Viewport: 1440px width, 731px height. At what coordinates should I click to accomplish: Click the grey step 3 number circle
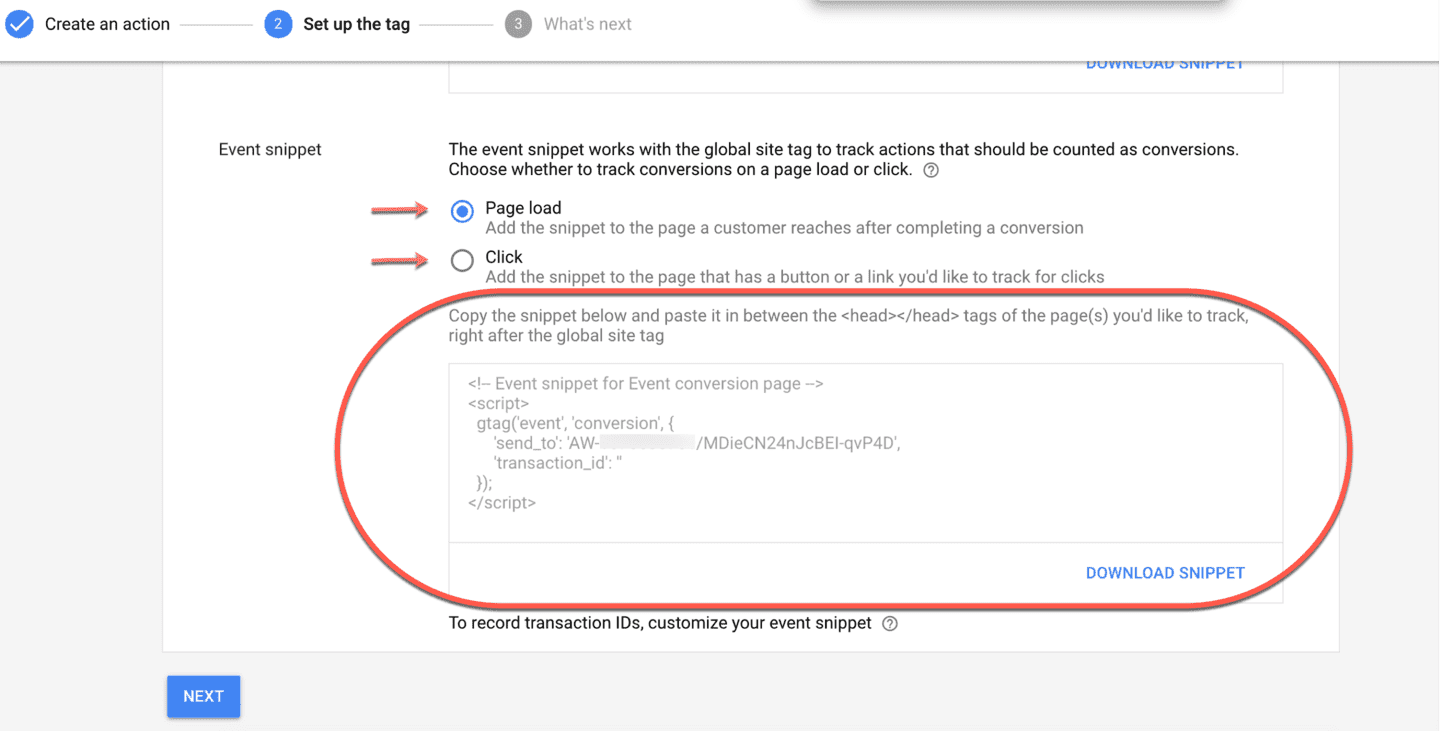[518, 24]
